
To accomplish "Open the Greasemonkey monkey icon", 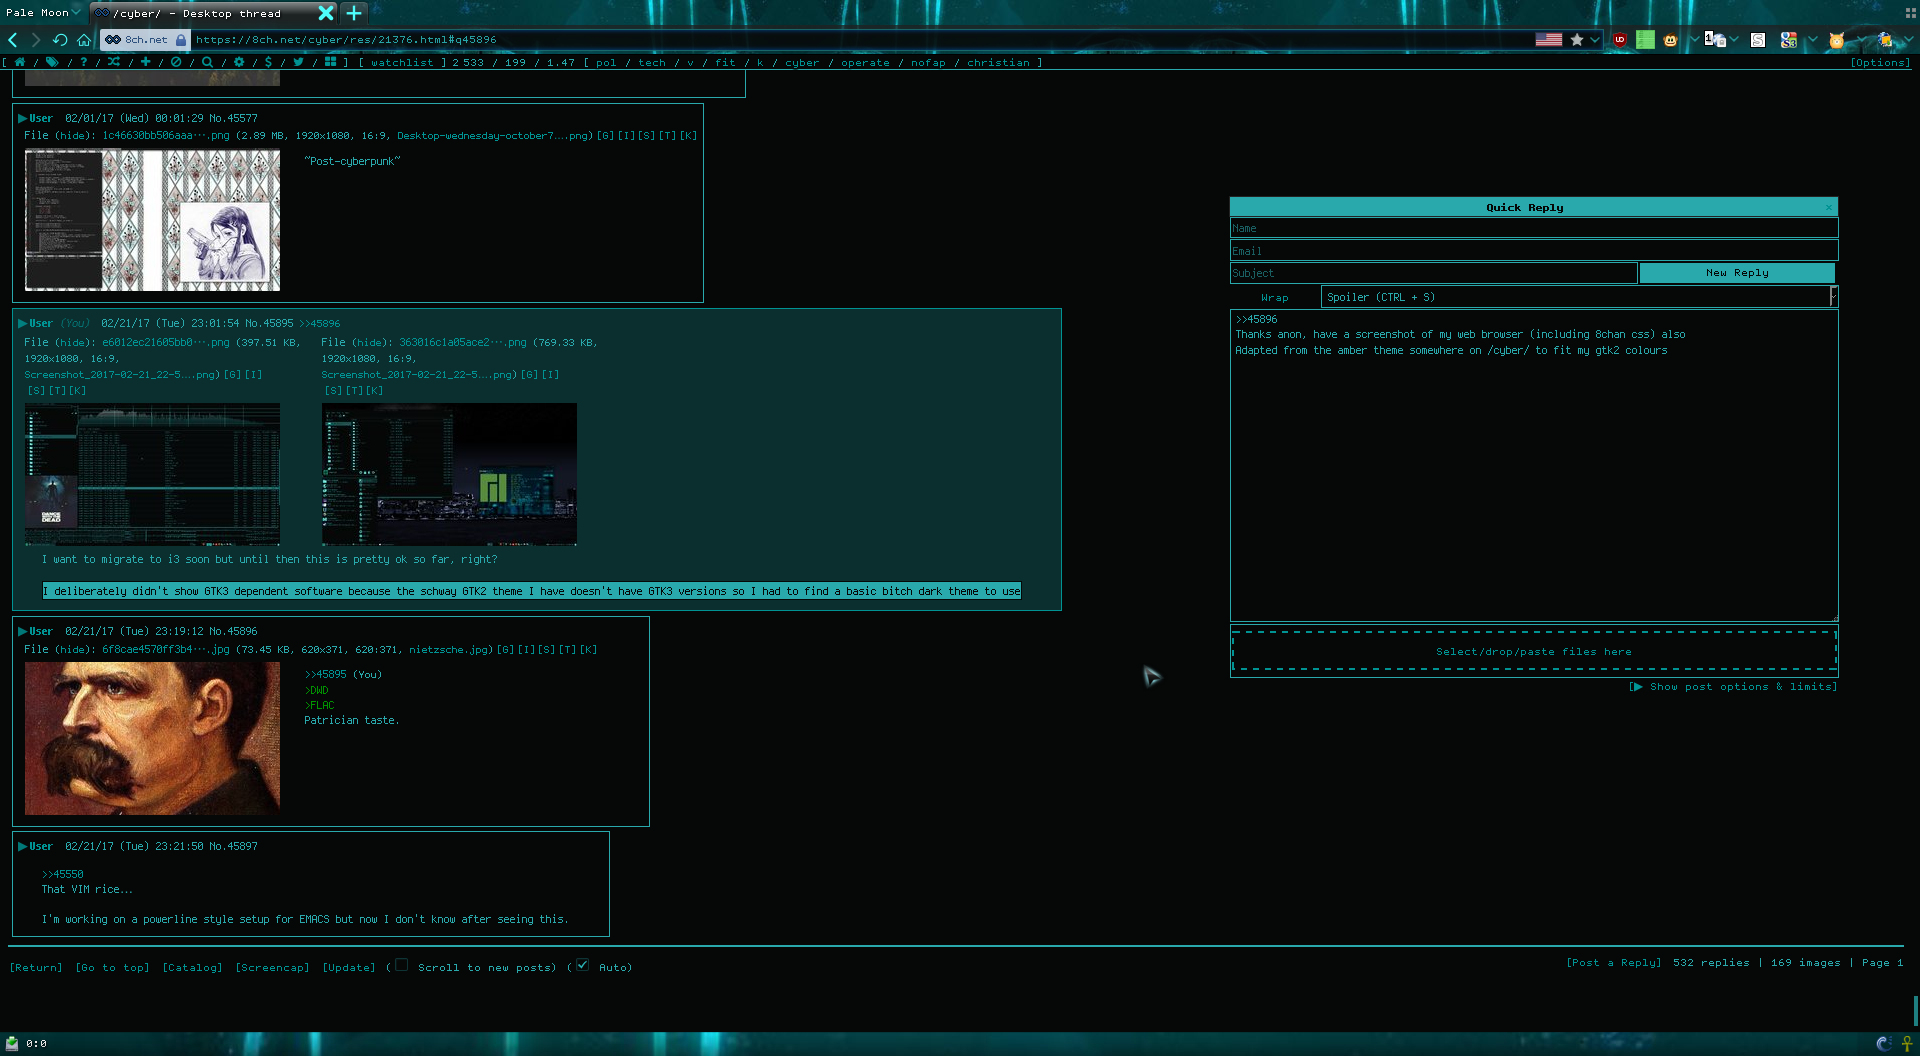I will 1670,40.
